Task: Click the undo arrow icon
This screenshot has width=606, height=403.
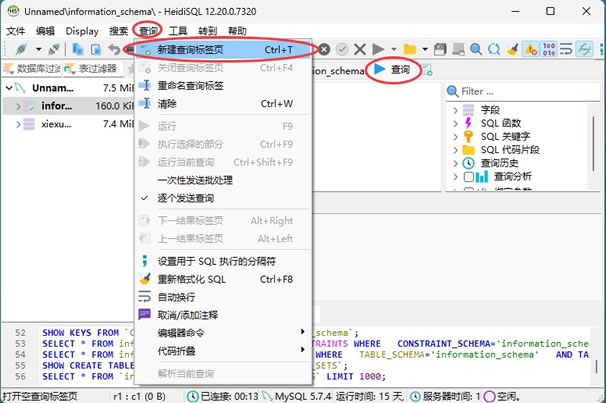Action: (x=114, y=49)
